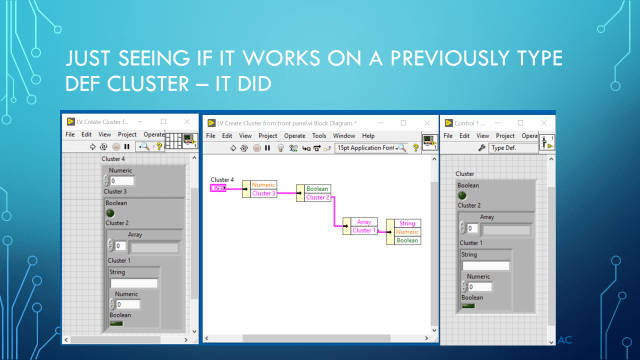This screenshot has width=640, height=360.
Task: Show context help in Block Diagram window
Action: click(x=416, y=148)
